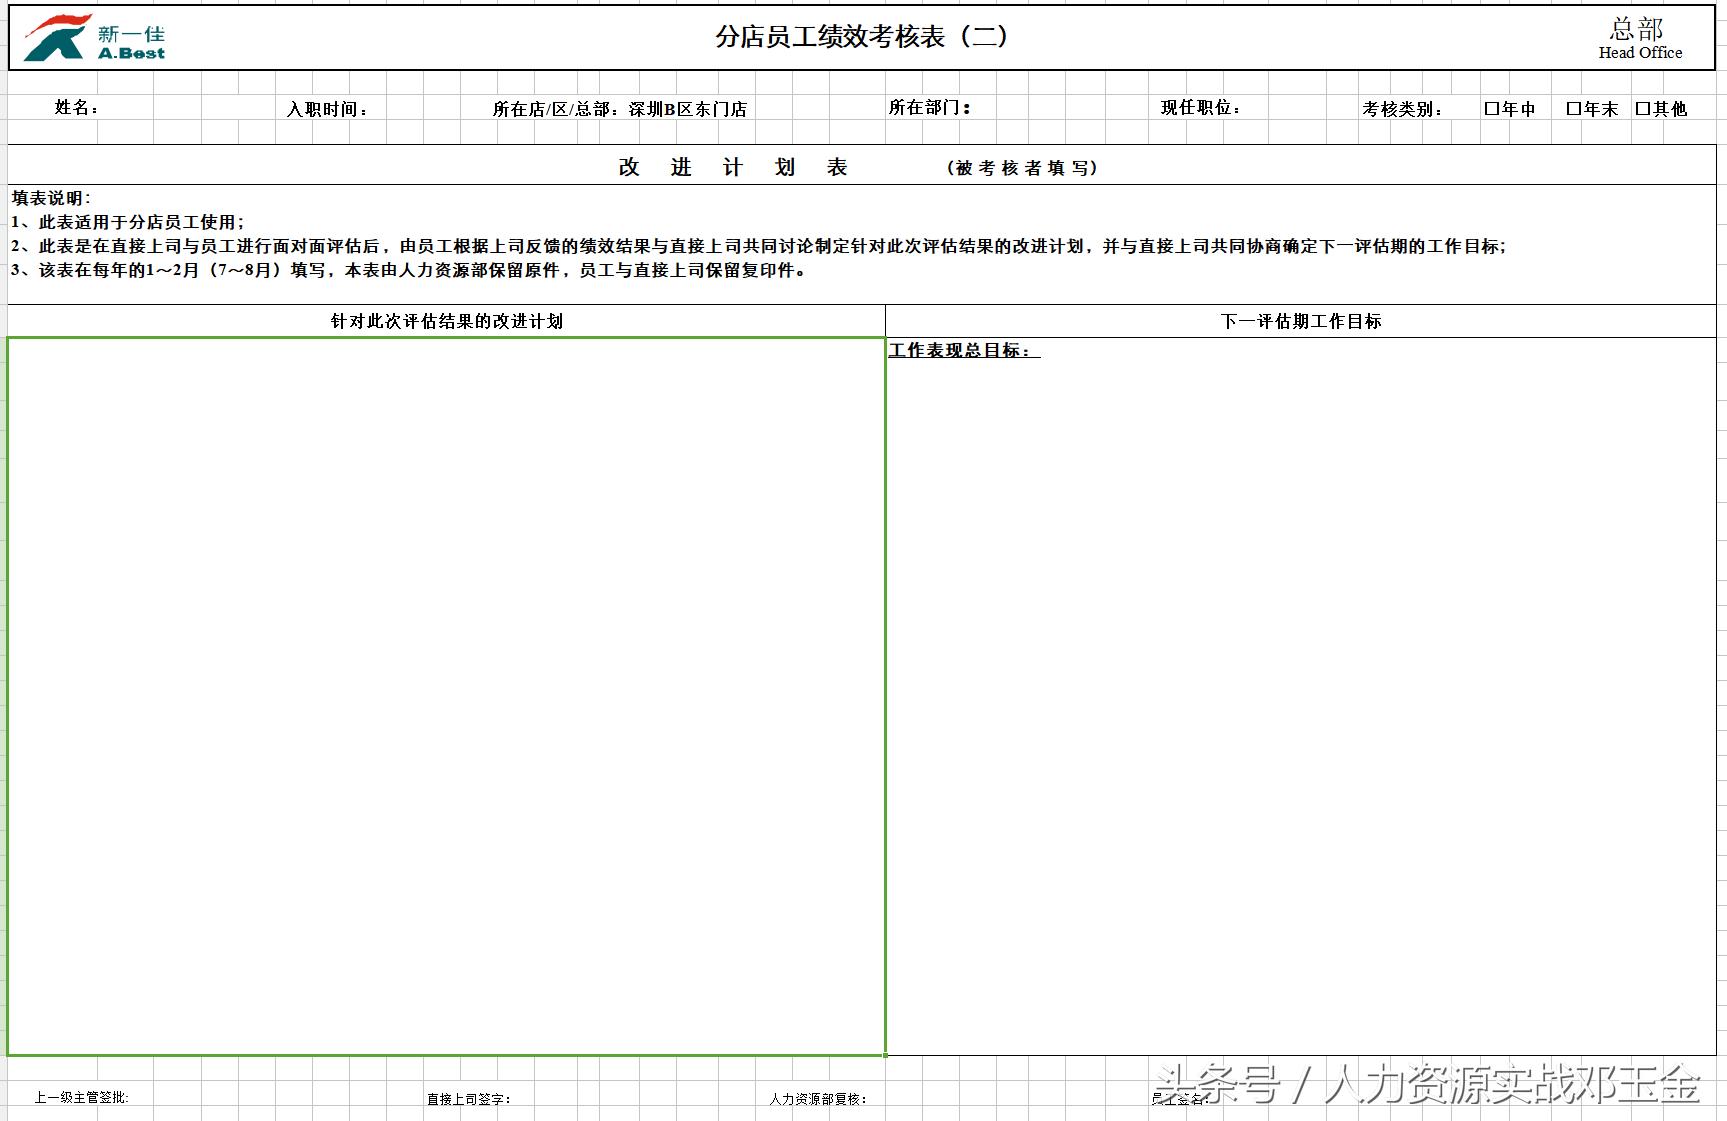1727x1121 pixels.
Task: Check the 年中 appraisal type box
Action: coord(1489,108)
